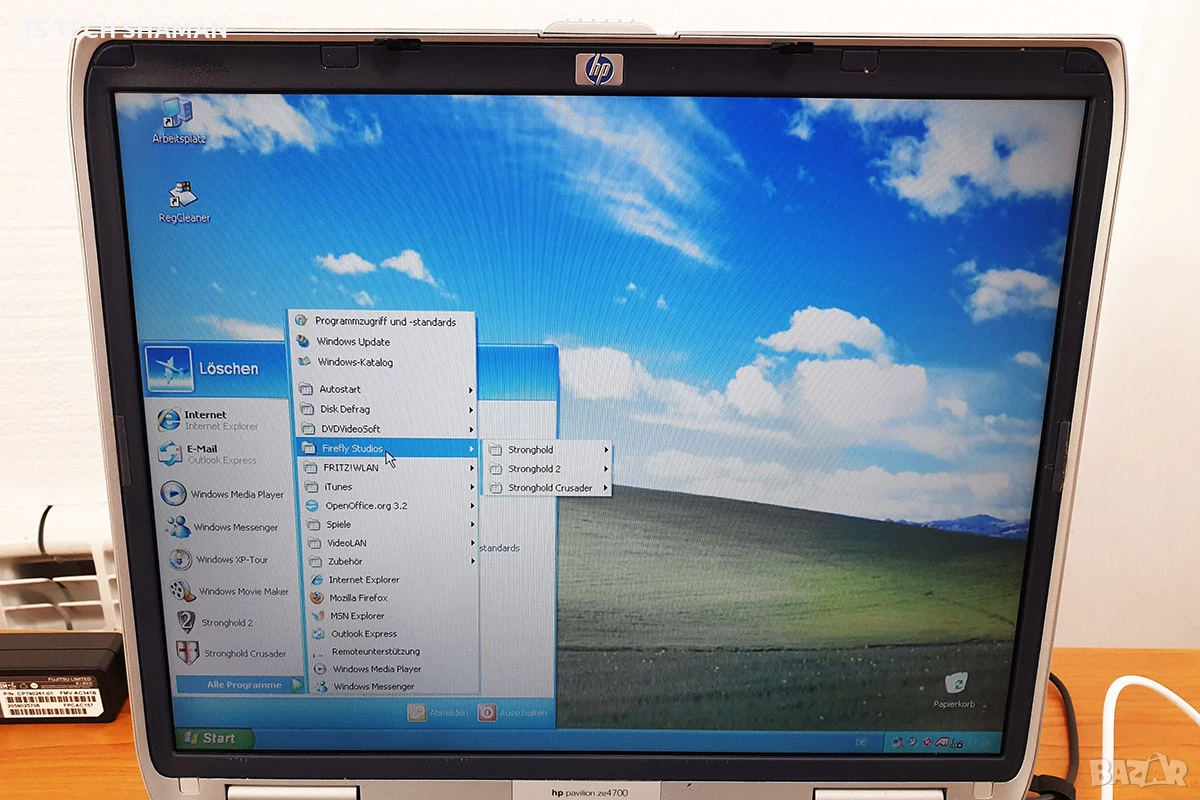Expand the Zubehör submenu
The image size is (1200, 800).
click(392, 561)
